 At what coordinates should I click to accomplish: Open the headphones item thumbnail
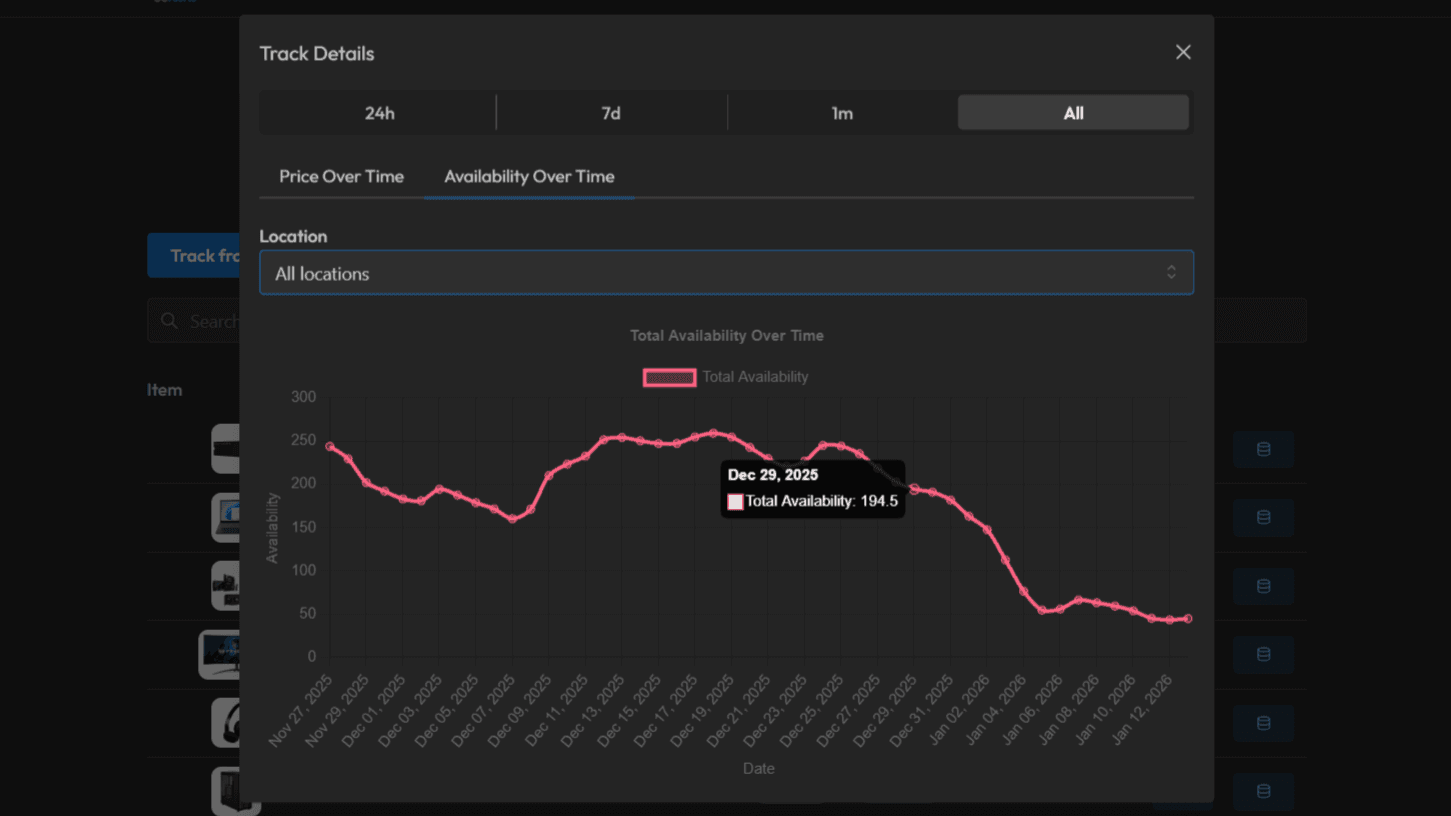226,723
